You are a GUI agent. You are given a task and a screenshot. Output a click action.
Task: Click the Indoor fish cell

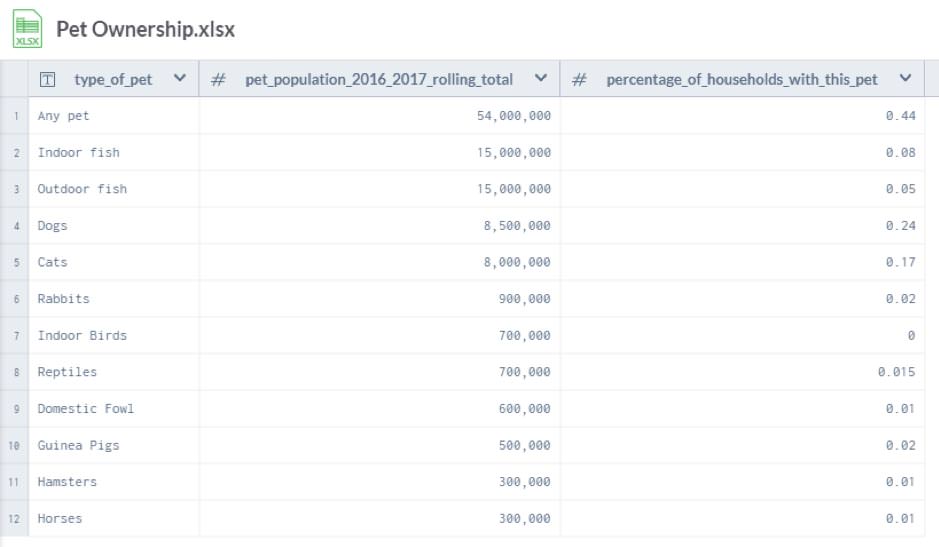[x=78, y=153]
